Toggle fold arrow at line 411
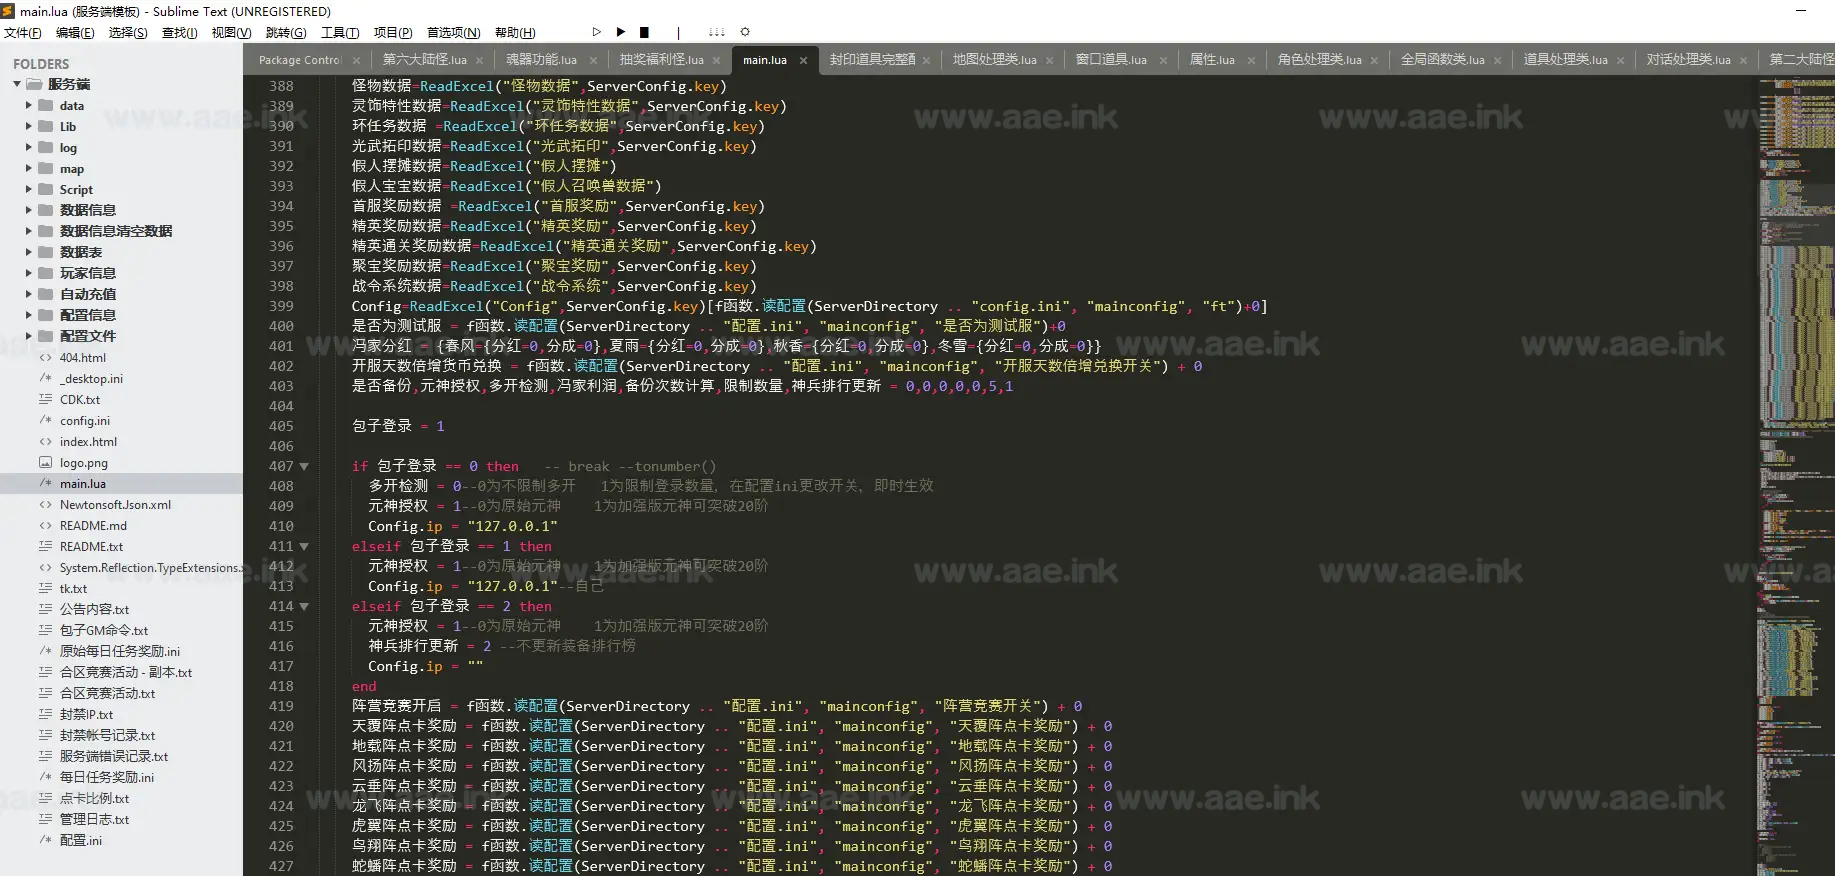Viewport: 1835px width, 876px height. (304, 547)
